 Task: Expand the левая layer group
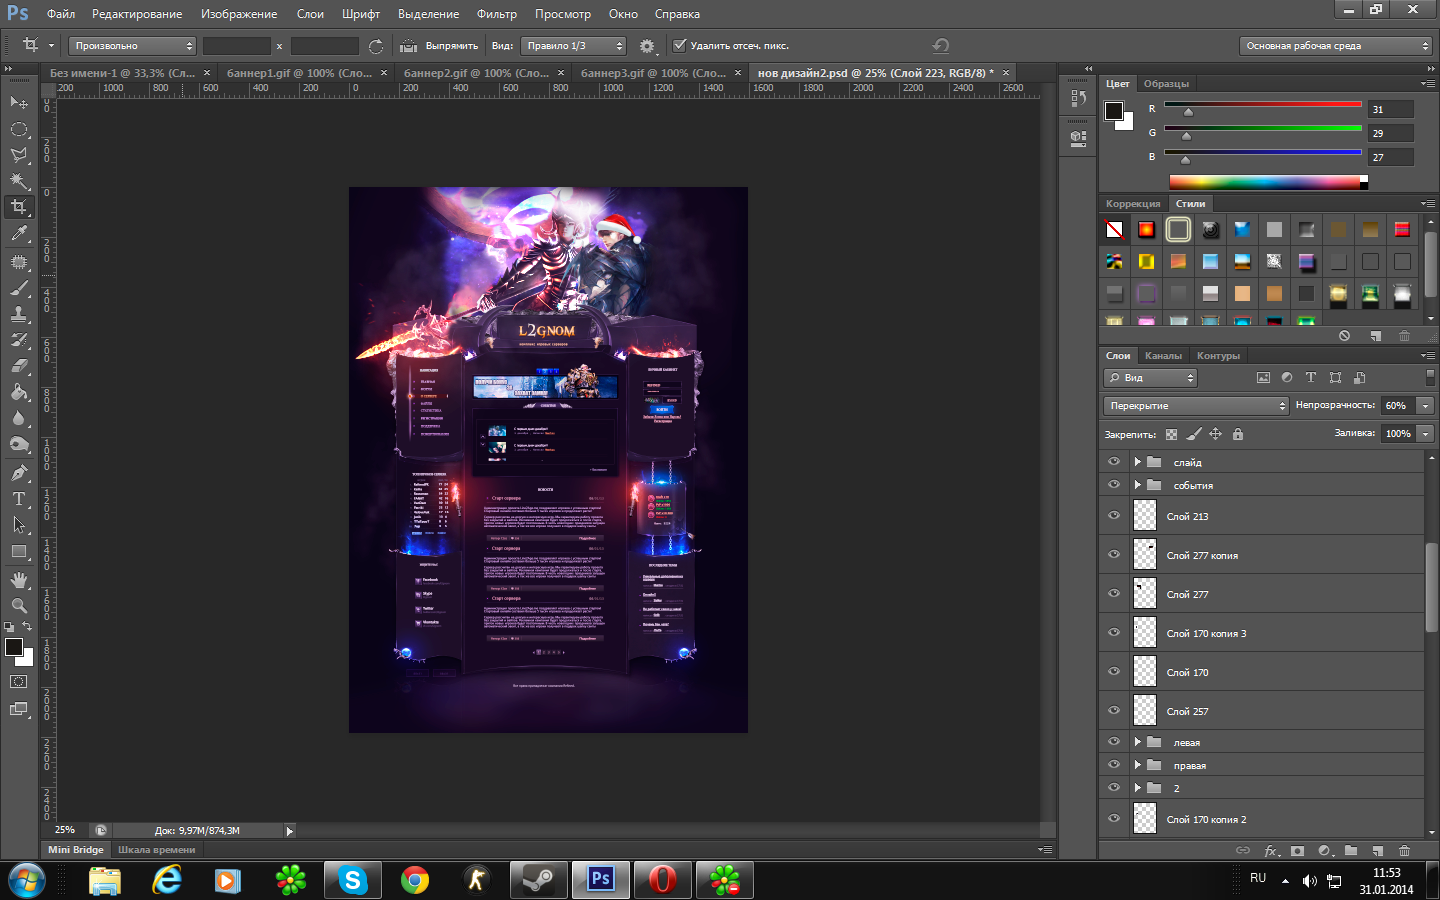tap(1137, 742)
